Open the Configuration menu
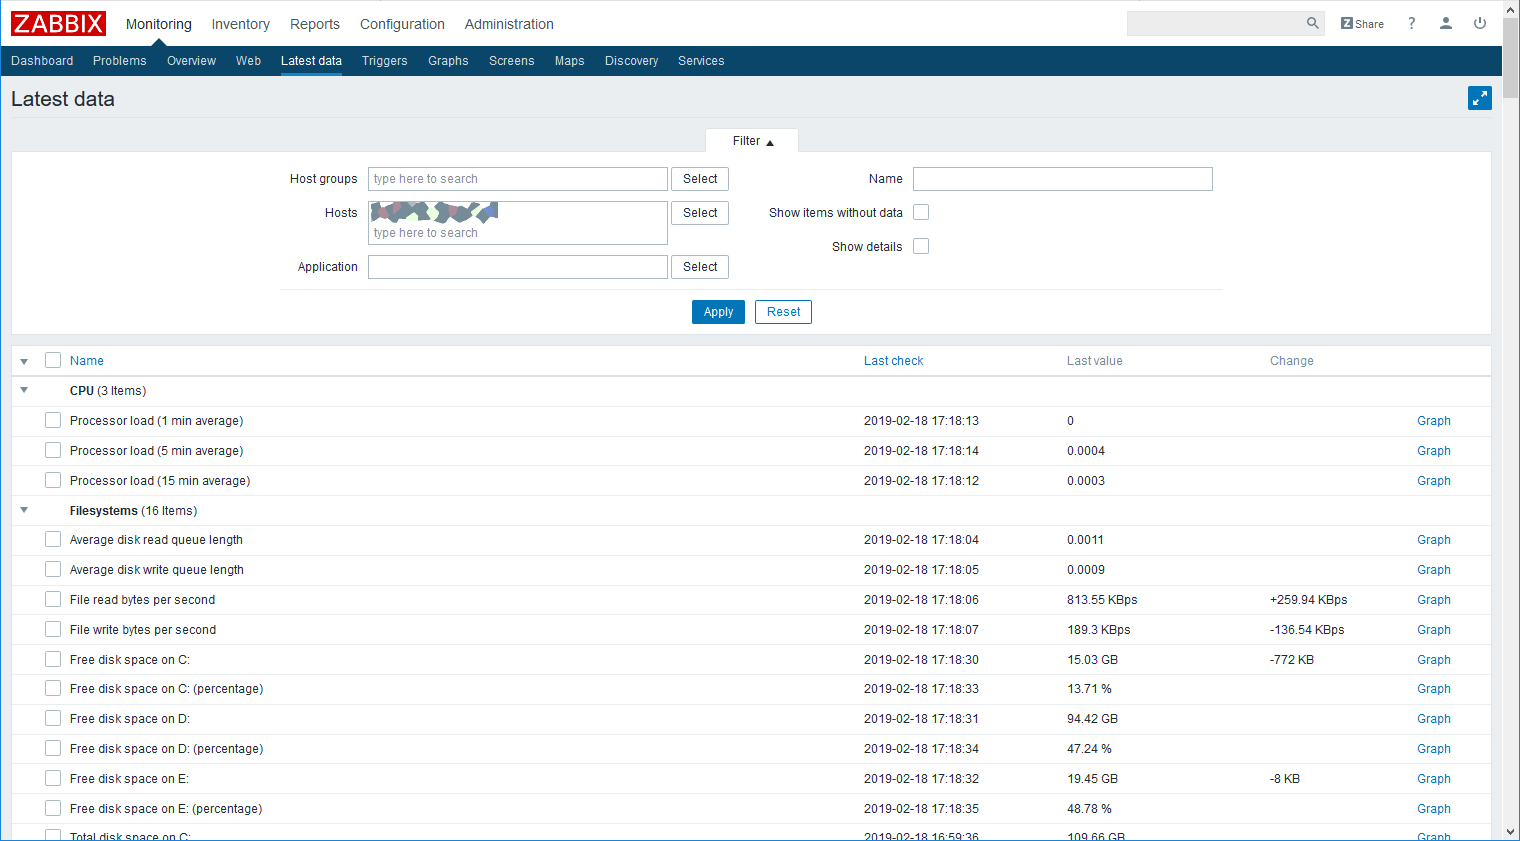Viewport: 1520px width, 841px height. [x=402, y=24]
